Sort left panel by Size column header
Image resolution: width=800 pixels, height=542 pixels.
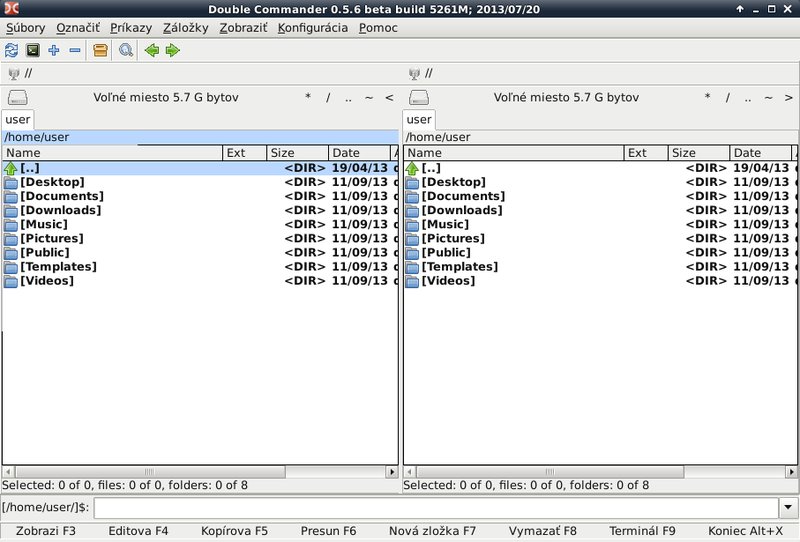[x=297, y=153]
